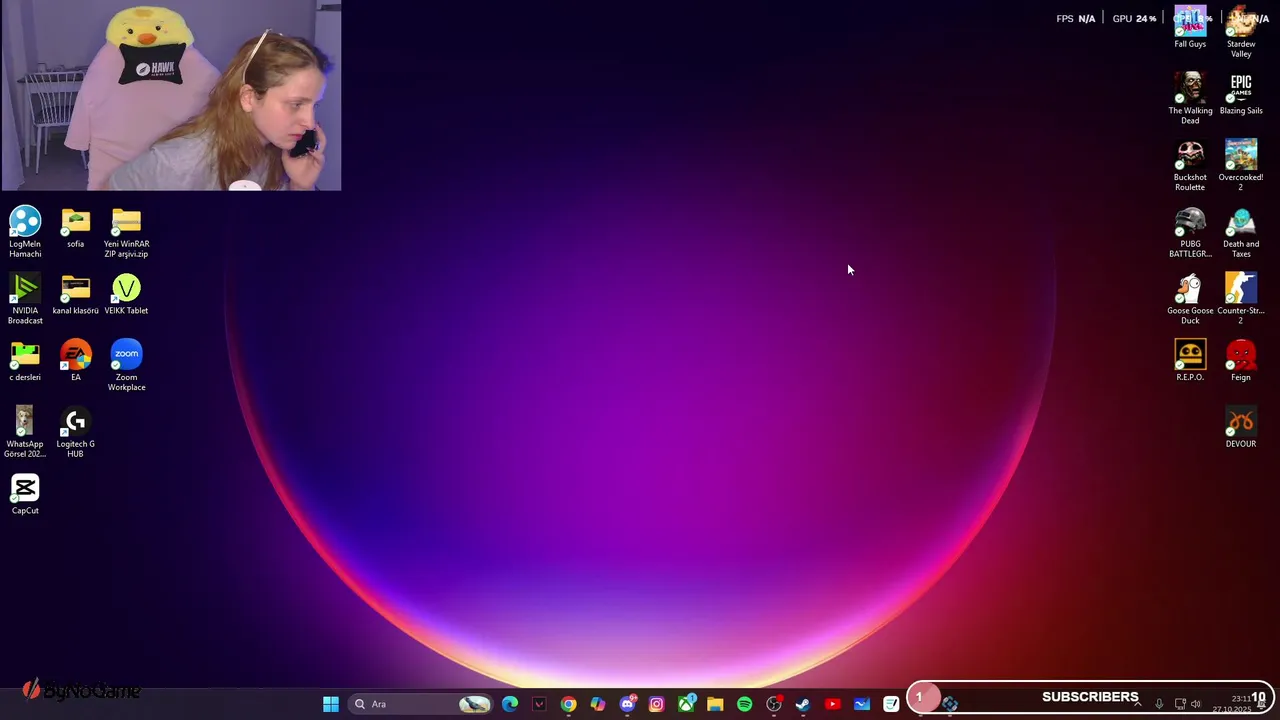
Task: Launch the Overcooked! 2 shortcut
Action: [1241, 165]
